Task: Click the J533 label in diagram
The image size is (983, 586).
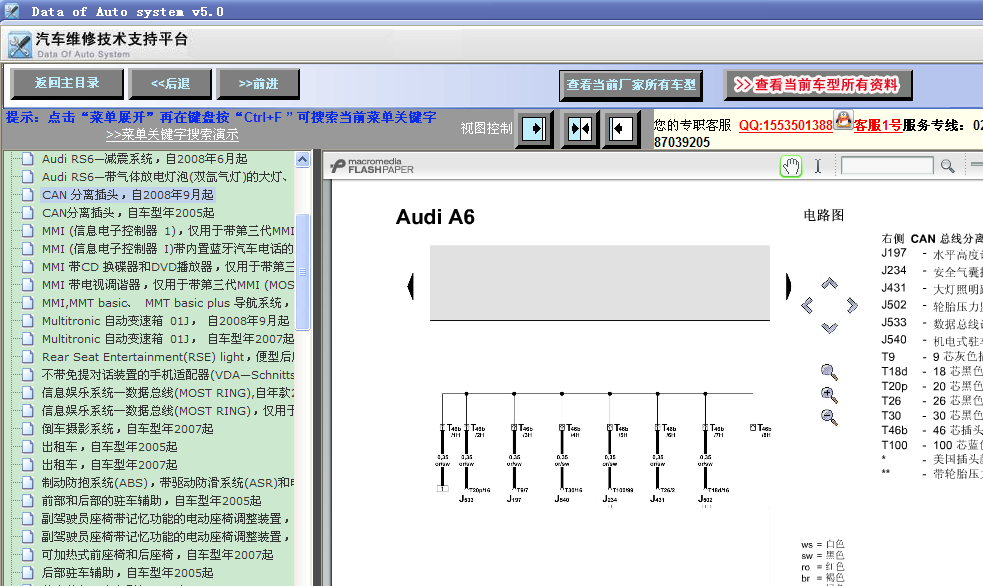Action: pyautogui.click(x=466, y=499)
